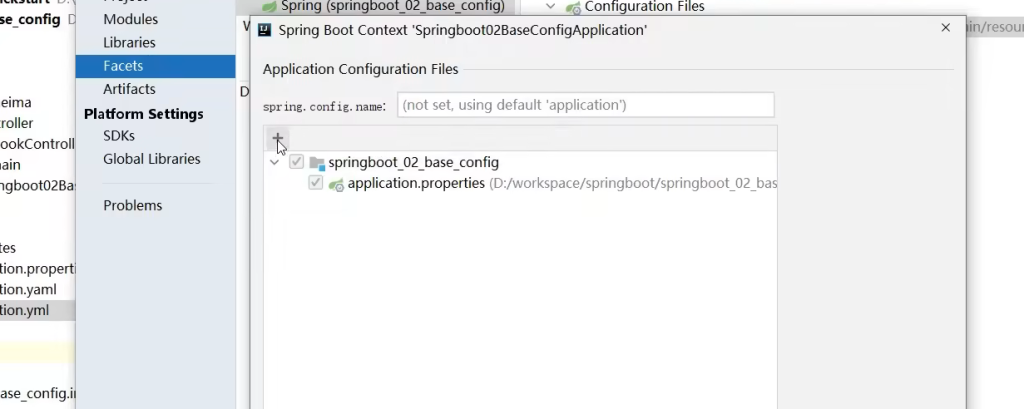The width and height of the screenshot is (1024, 409).
Task: Select Modules in Project Structure sidebar
Action: point(130,19)
